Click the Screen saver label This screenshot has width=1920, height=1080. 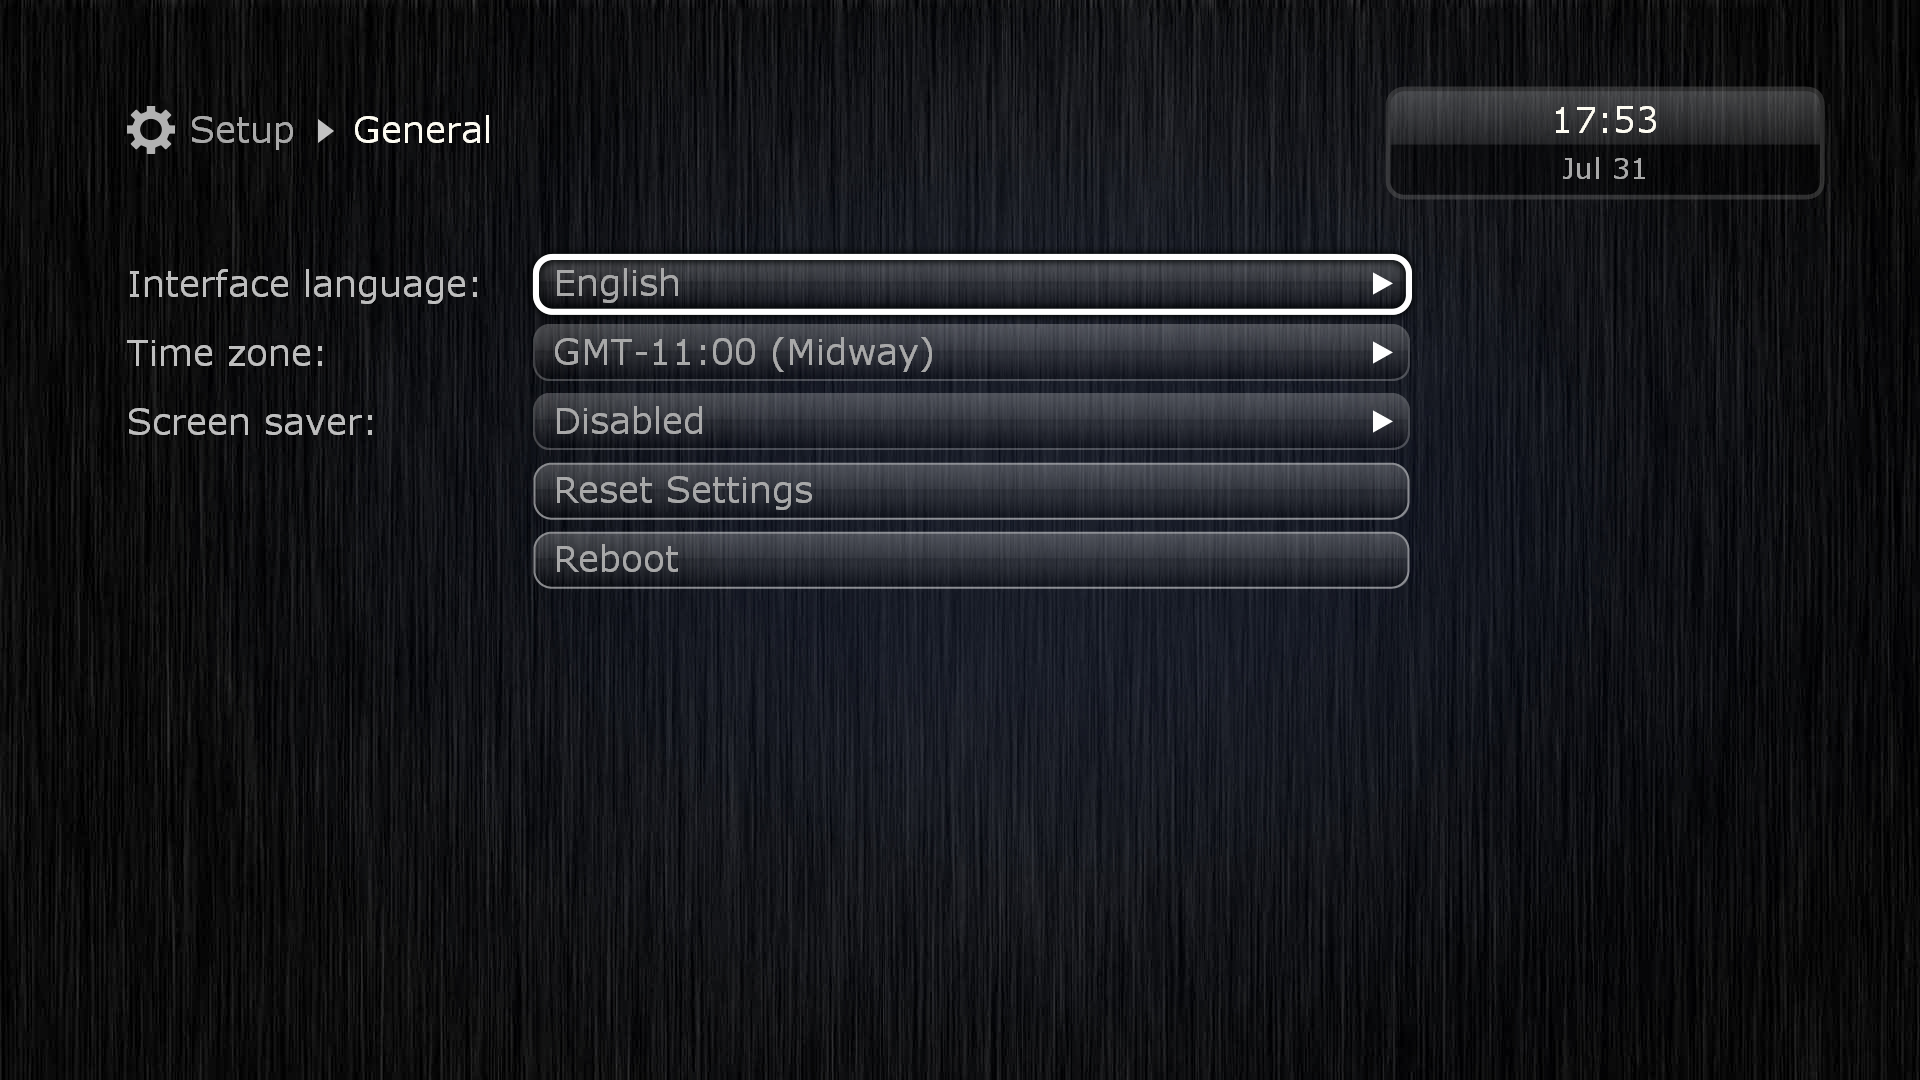point(251,423)
